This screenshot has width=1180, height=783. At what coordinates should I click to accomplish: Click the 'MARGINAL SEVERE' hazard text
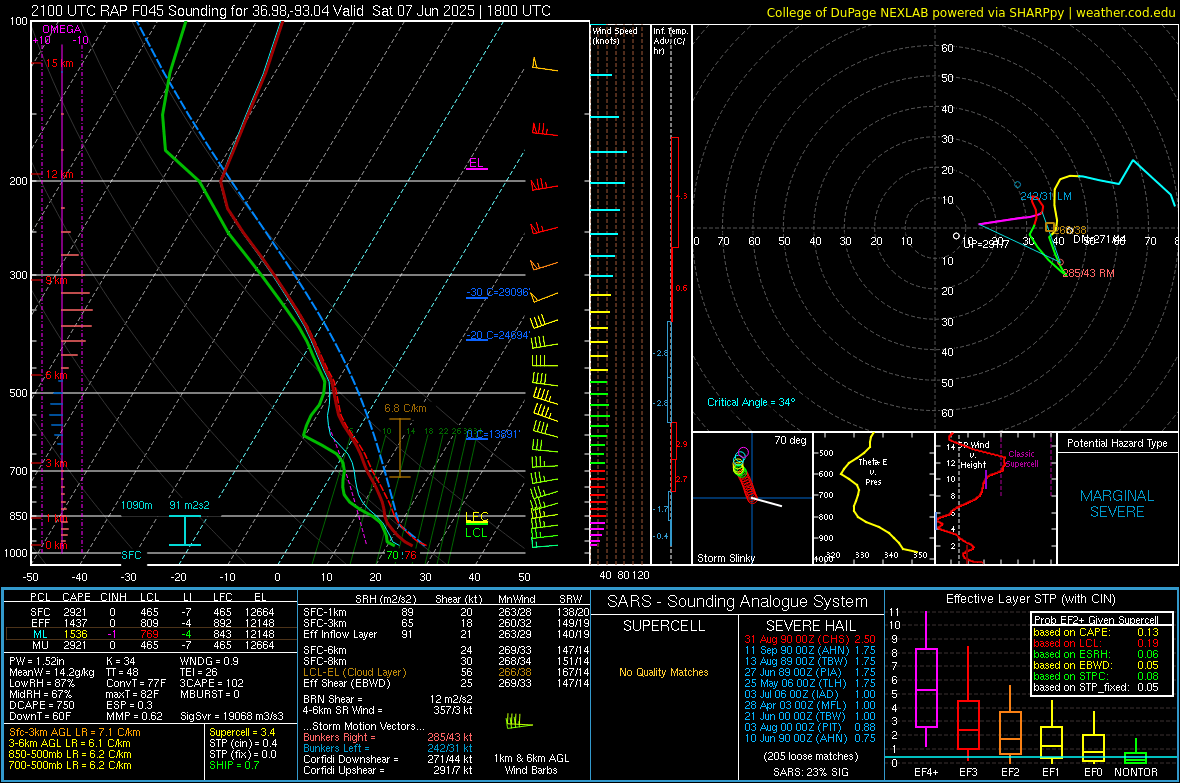(1117, 504)
